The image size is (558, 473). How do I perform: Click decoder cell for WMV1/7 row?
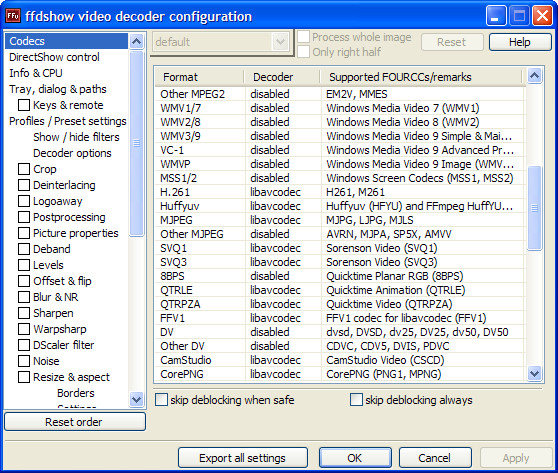pos(283,108)
